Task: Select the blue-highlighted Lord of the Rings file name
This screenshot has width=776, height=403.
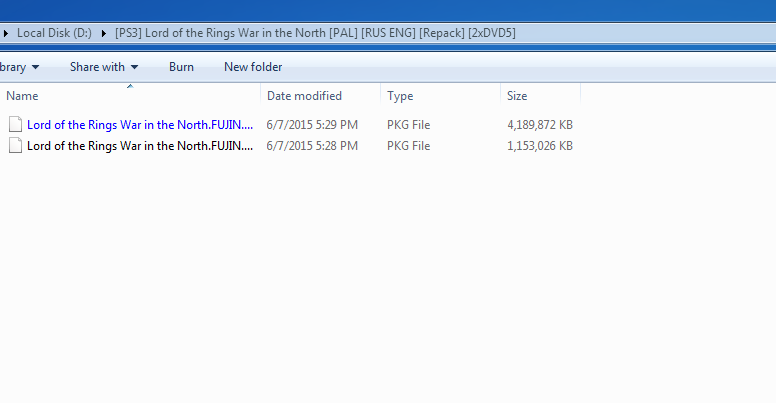Action: pyautogui.click(x=140, y=125)
